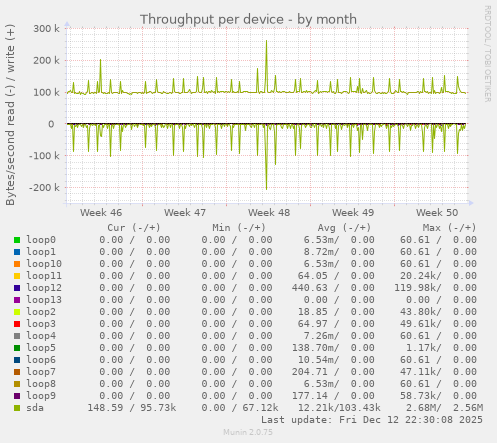Click the Avg (-/+) column header
This screenshot has width=497, height=443.
pos(344,228)
